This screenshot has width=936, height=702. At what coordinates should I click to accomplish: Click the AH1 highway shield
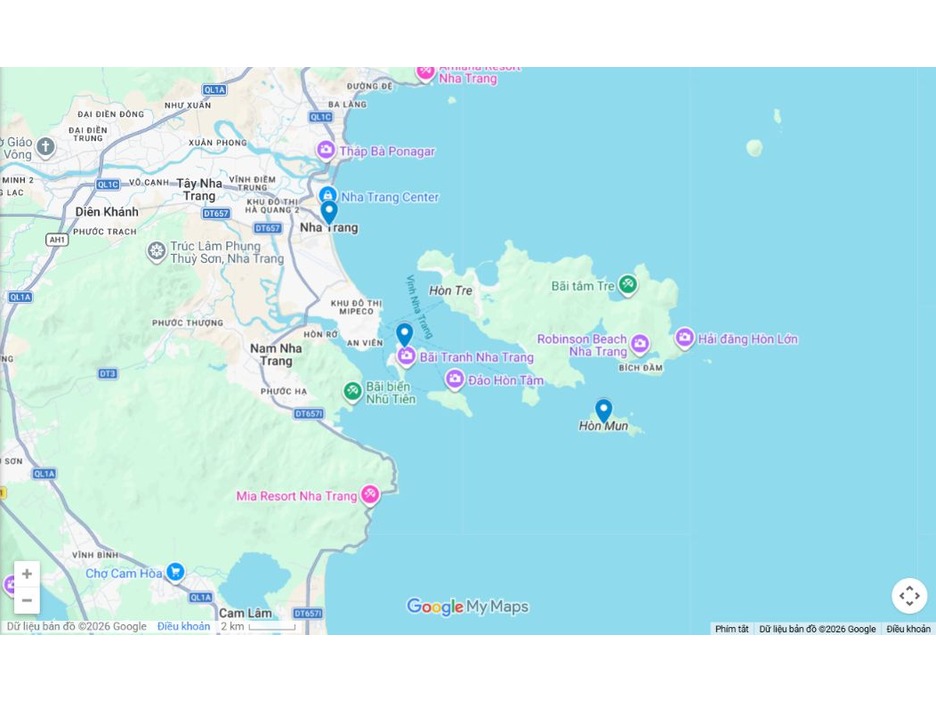click(x=57, y=239)
